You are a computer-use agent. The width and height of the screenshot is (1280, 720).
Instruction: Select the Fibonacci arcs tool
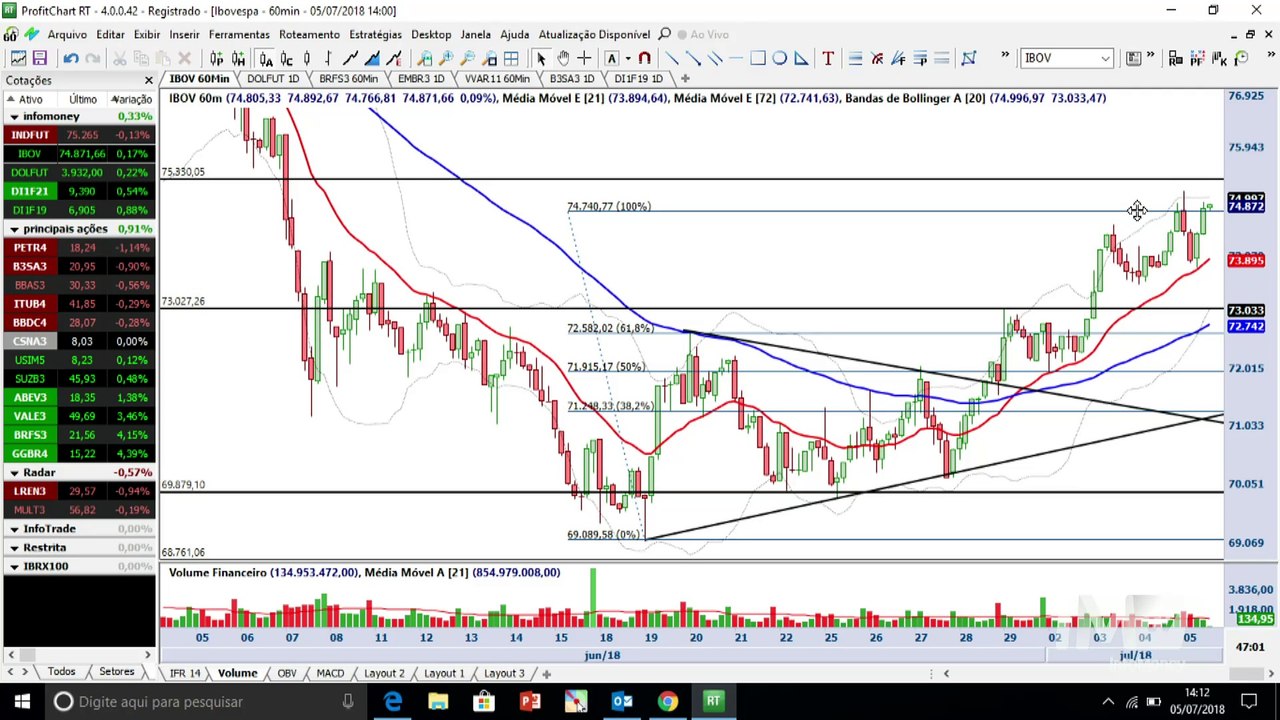[x=877, y=59]
